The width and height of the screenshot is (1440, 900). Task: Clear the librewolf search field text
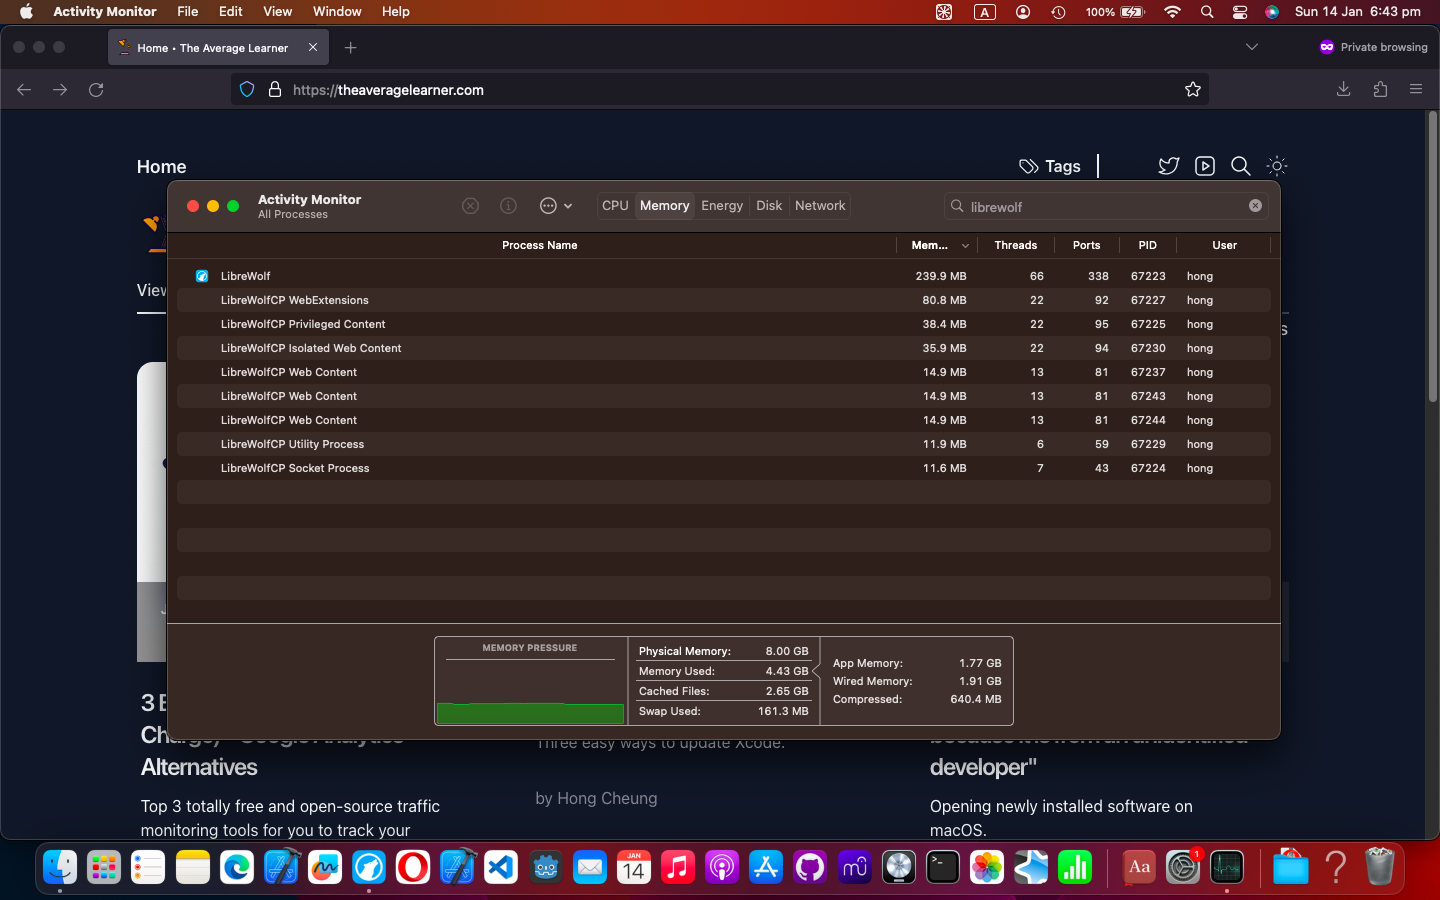(x=1255, y=206)
